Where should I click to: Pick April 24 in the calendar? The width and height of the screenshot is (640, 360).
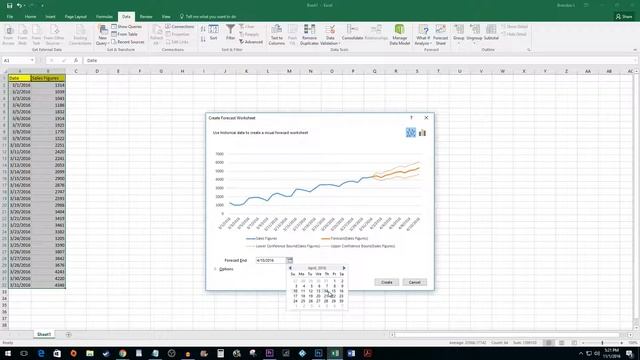295,301
